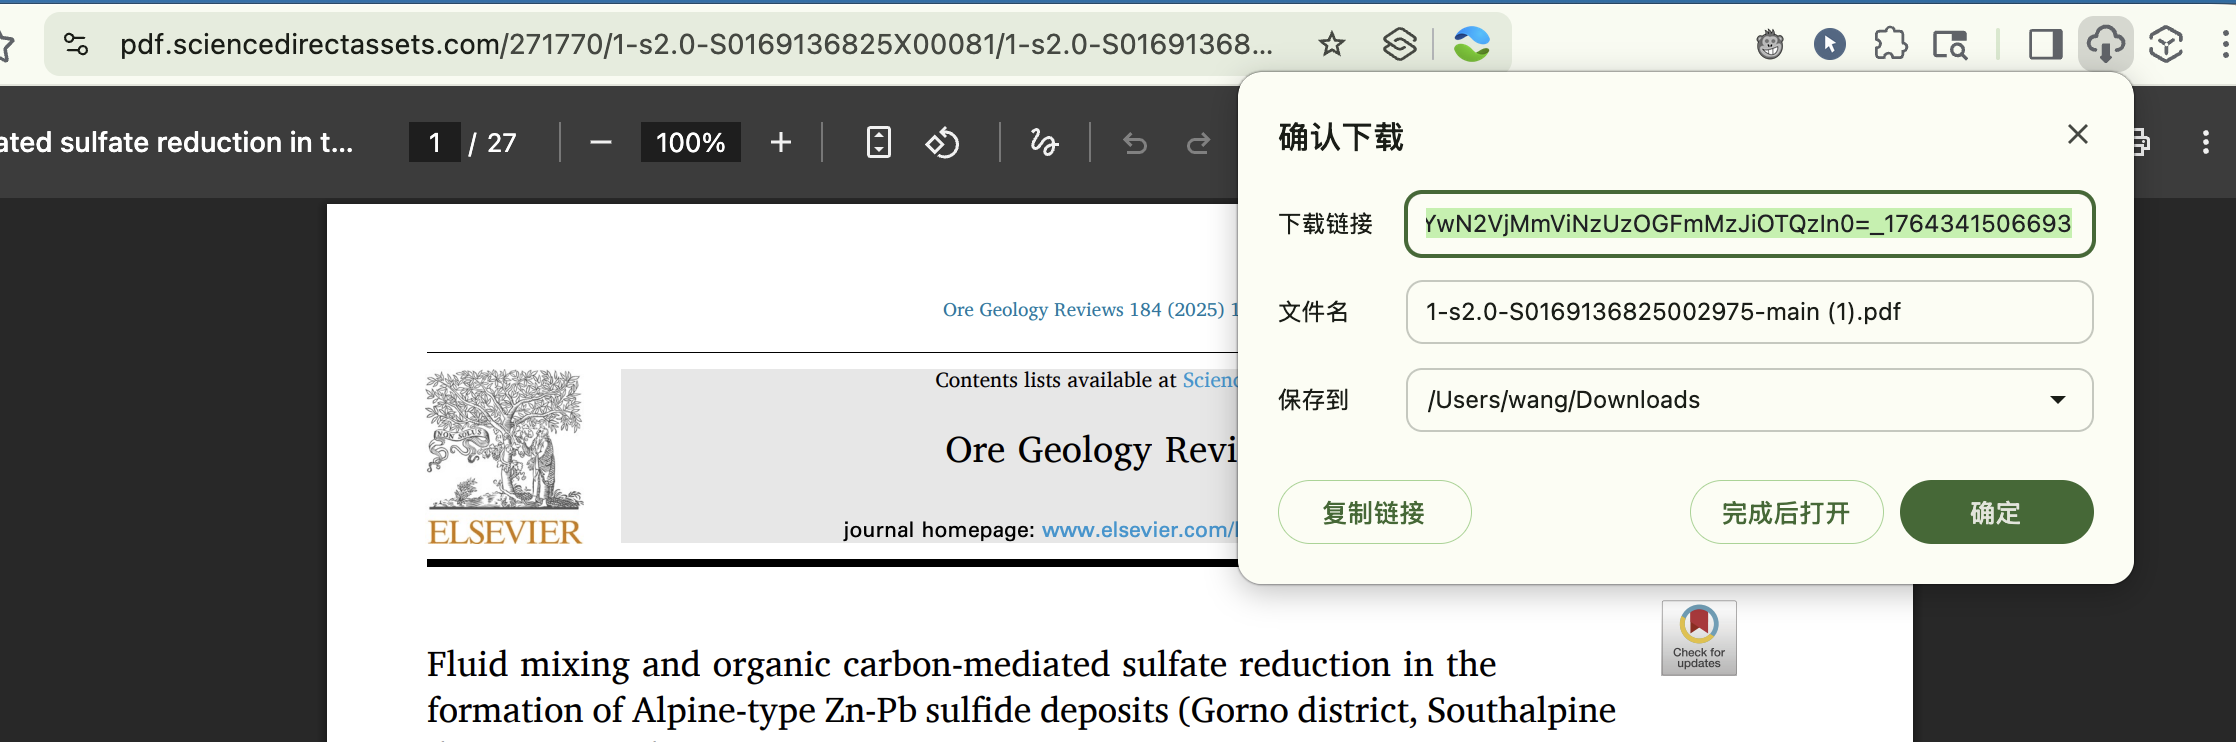
Task: Open the Ore Geology Reviews 184 citation link
Action: pos(1090,310)
